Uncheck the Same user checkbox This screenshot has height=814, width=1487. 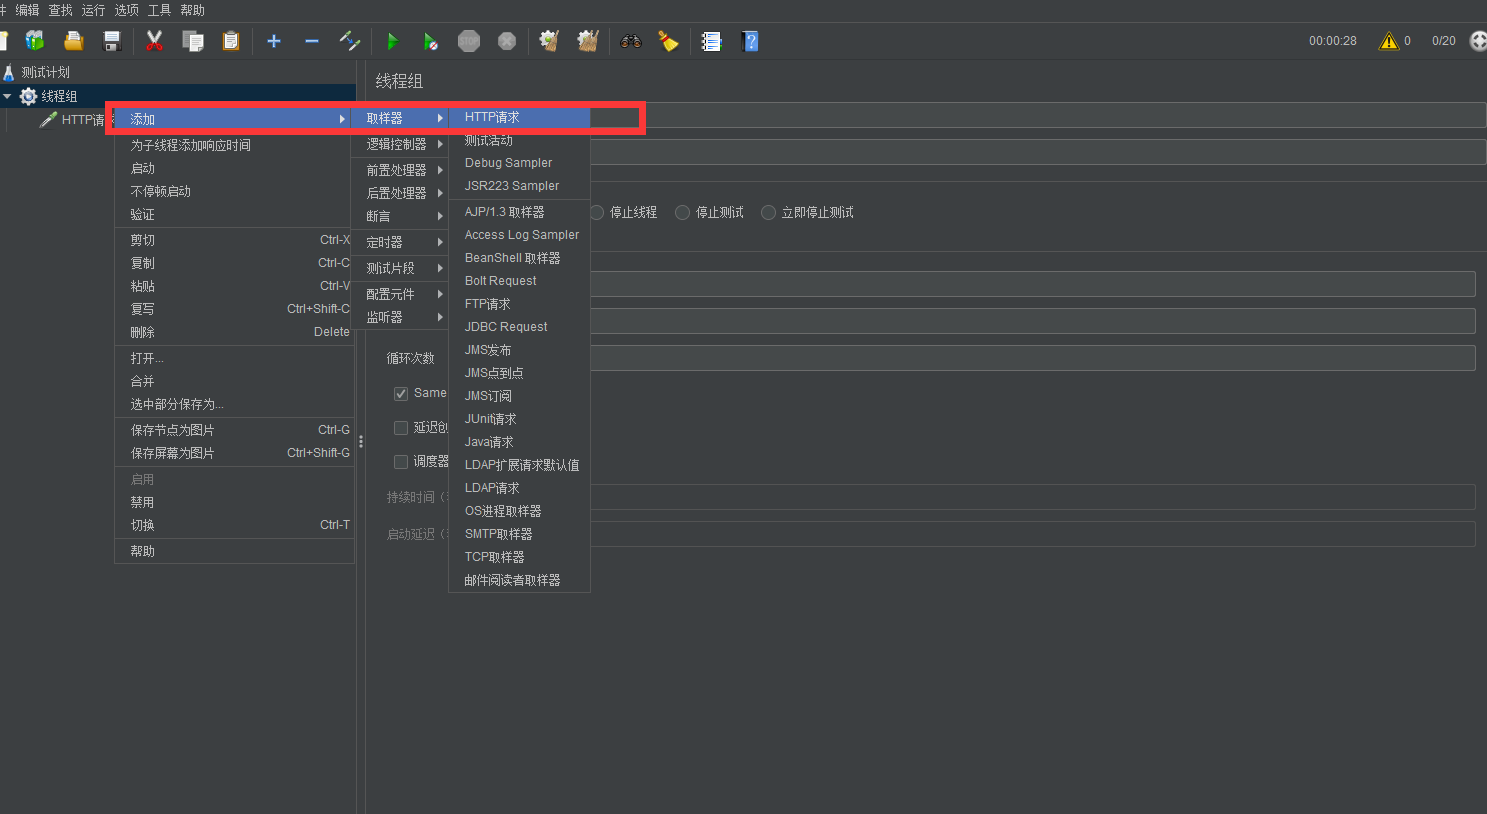(401, 394)
